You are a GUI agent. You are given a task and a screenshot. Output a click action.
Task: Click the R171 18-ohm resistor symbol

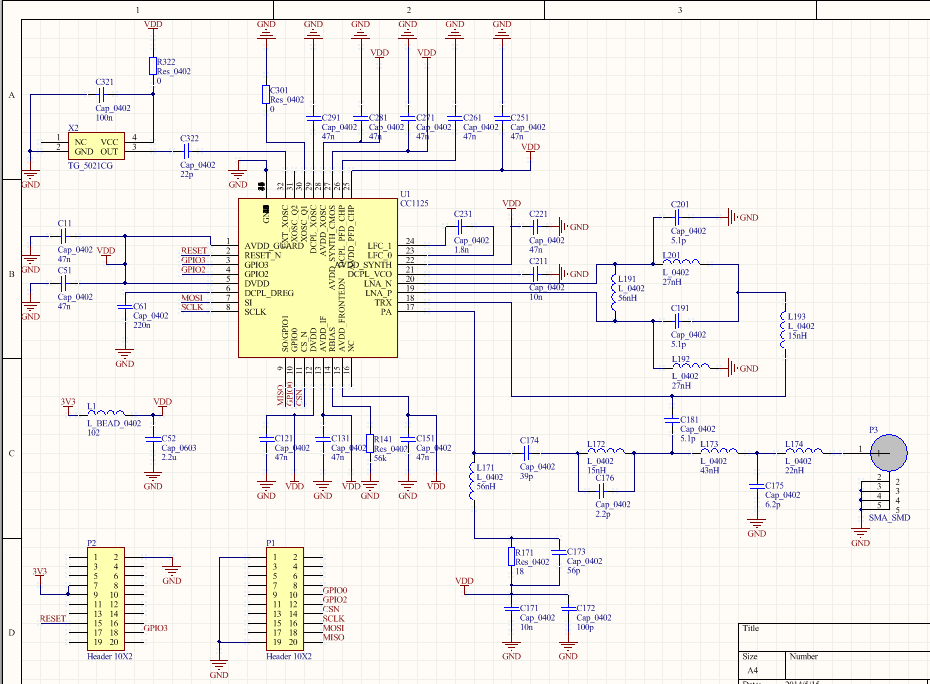tap(511, 556)
